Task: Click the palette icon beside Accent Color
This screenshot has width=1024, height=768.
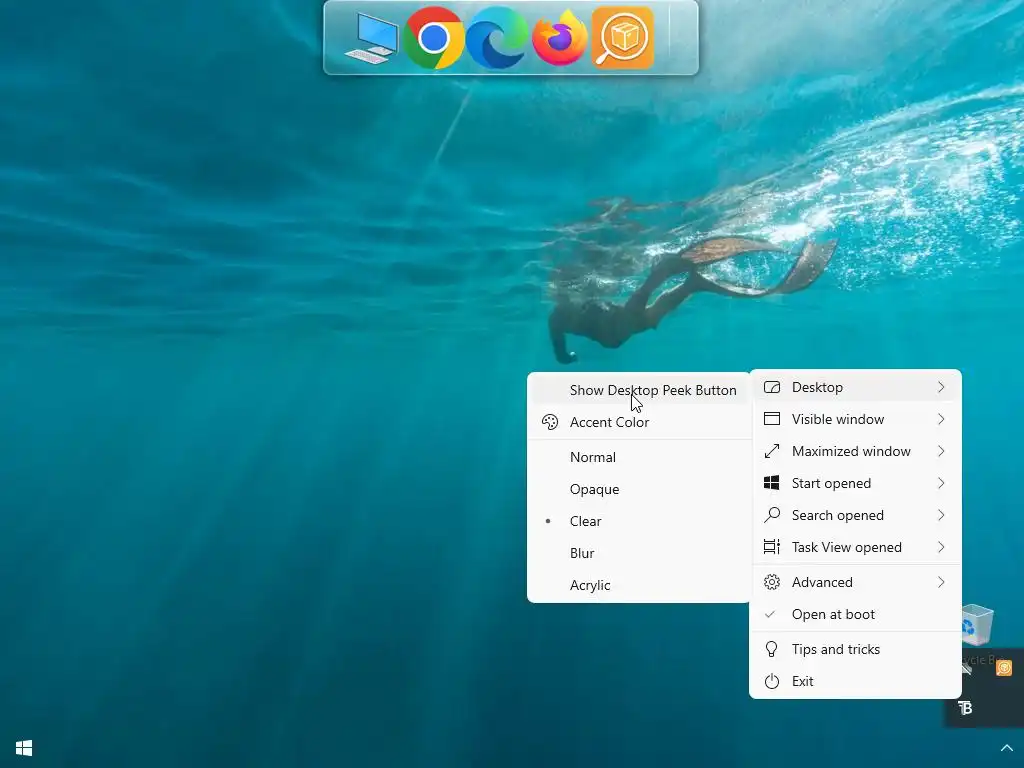Action: [550, 423]
